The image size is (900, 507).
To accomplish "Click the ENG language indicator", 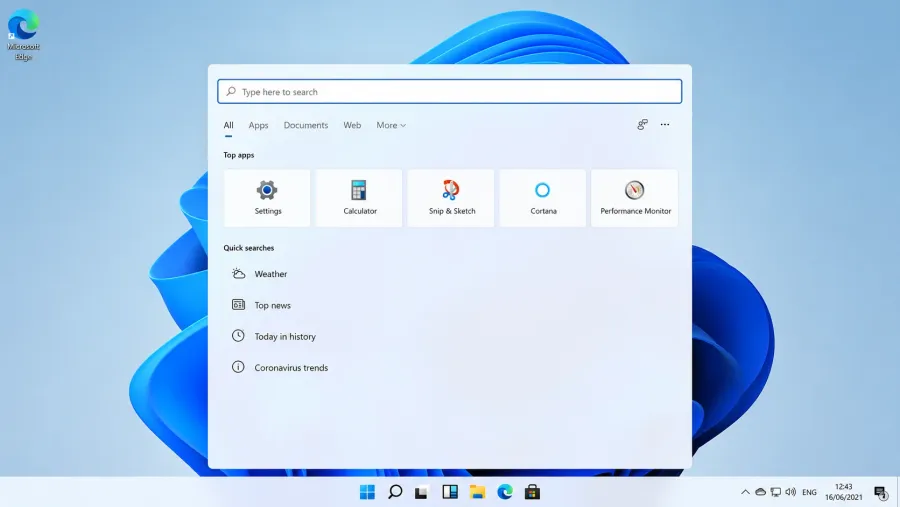I will [809, 492].
